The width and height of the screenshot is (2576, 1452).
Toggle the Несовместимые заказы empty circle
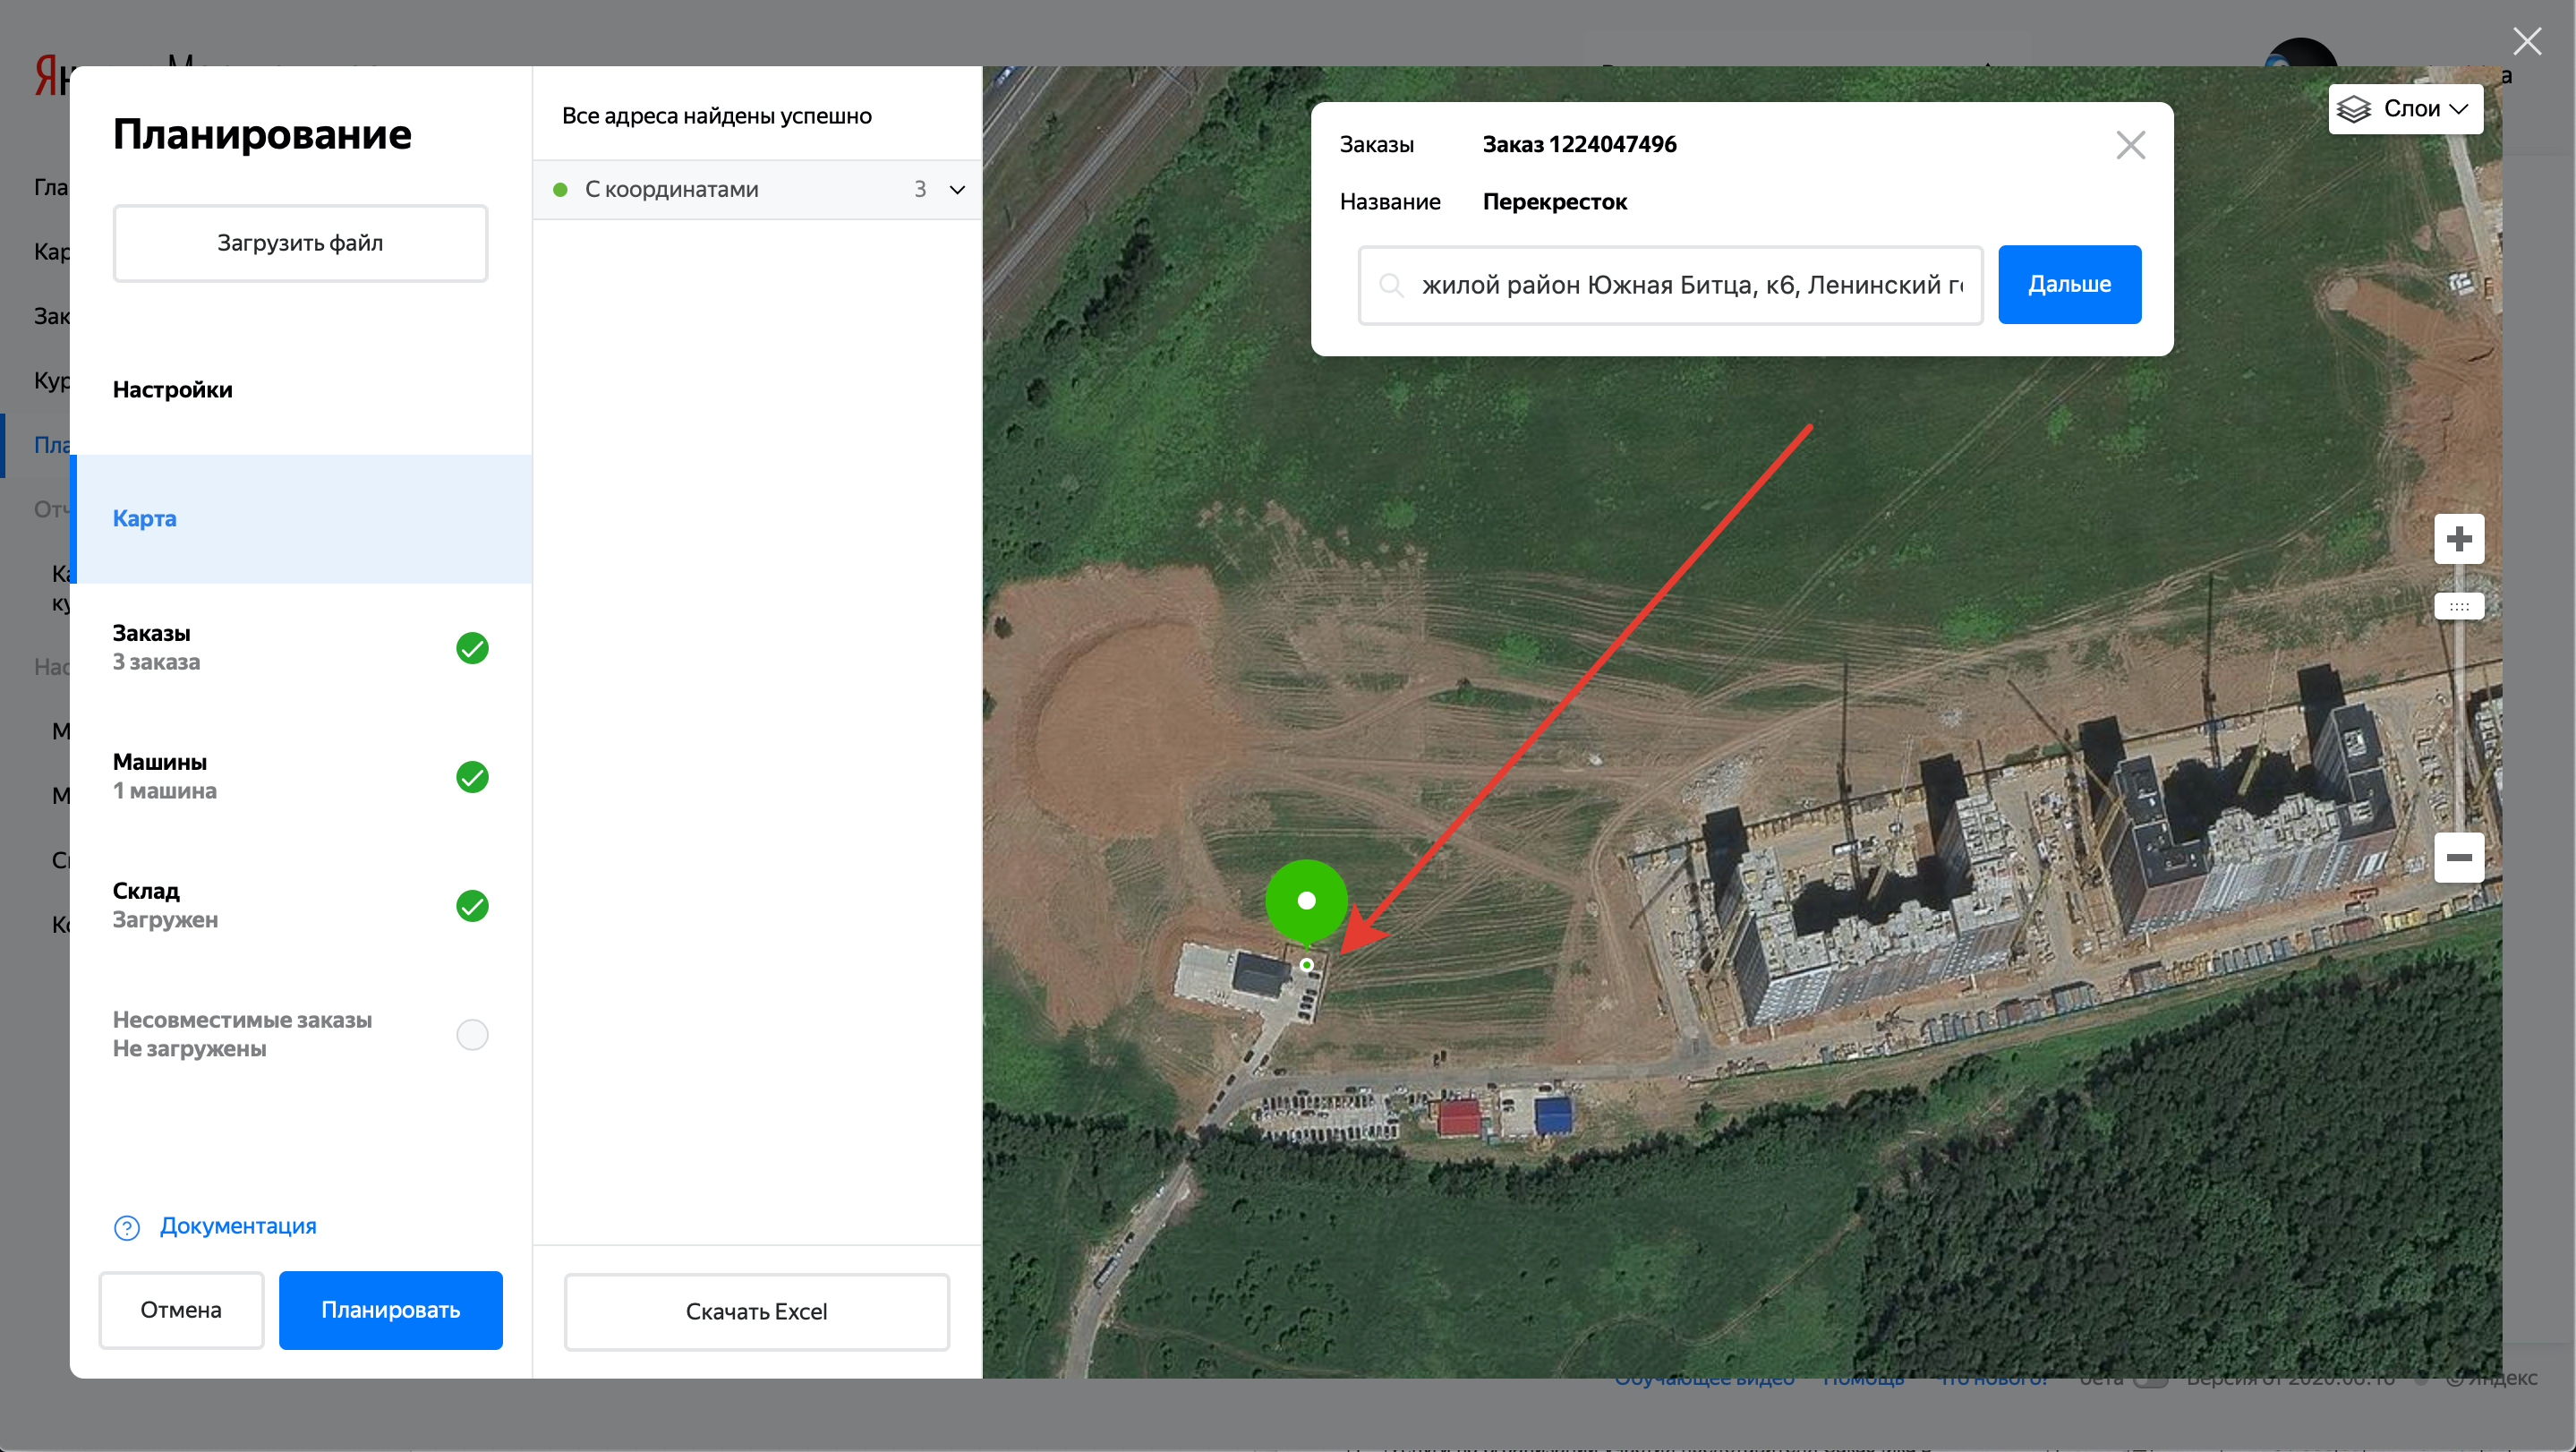pyautogui.click(x=472, y=1034)
